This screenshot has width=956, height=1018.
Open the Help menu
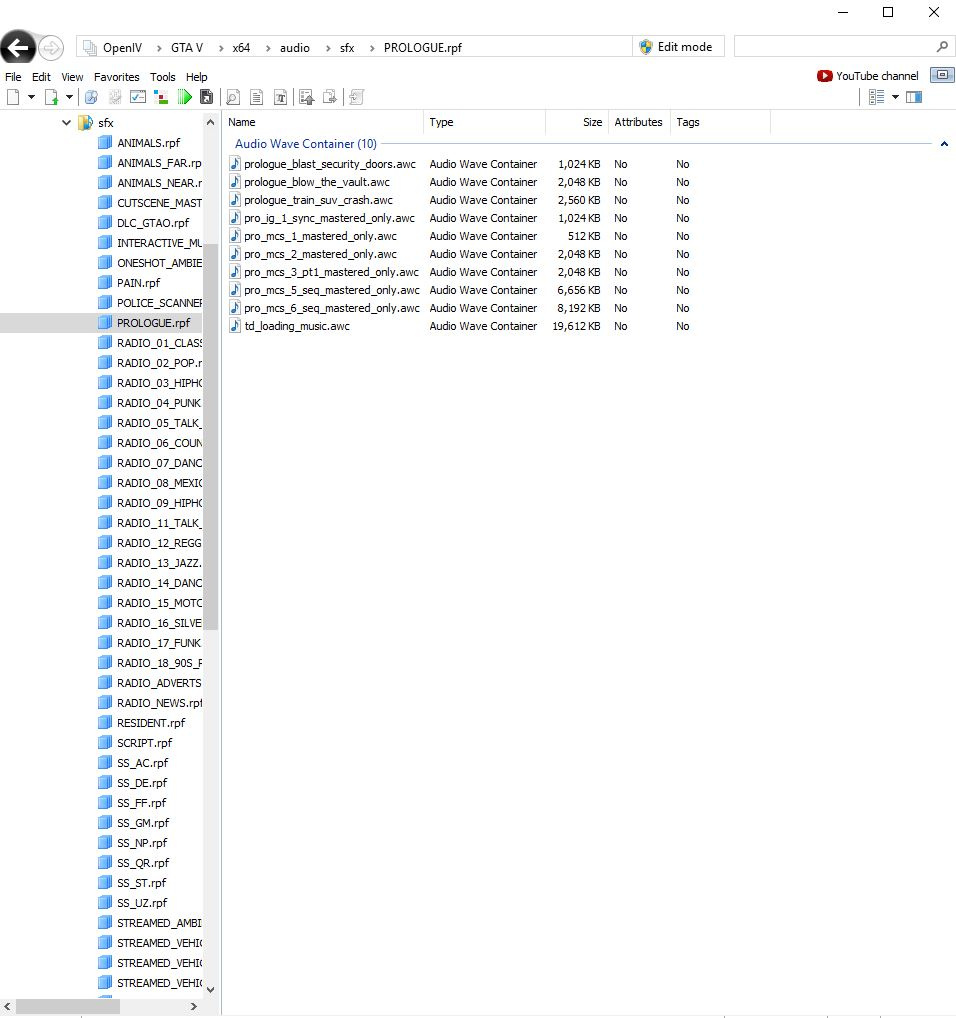[197, 77]
